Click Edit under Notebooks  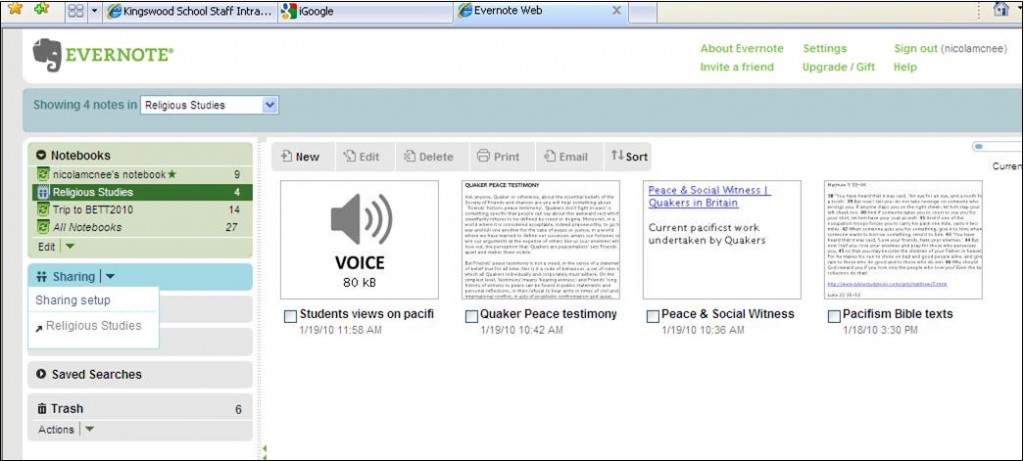click(x=46, y=247)
